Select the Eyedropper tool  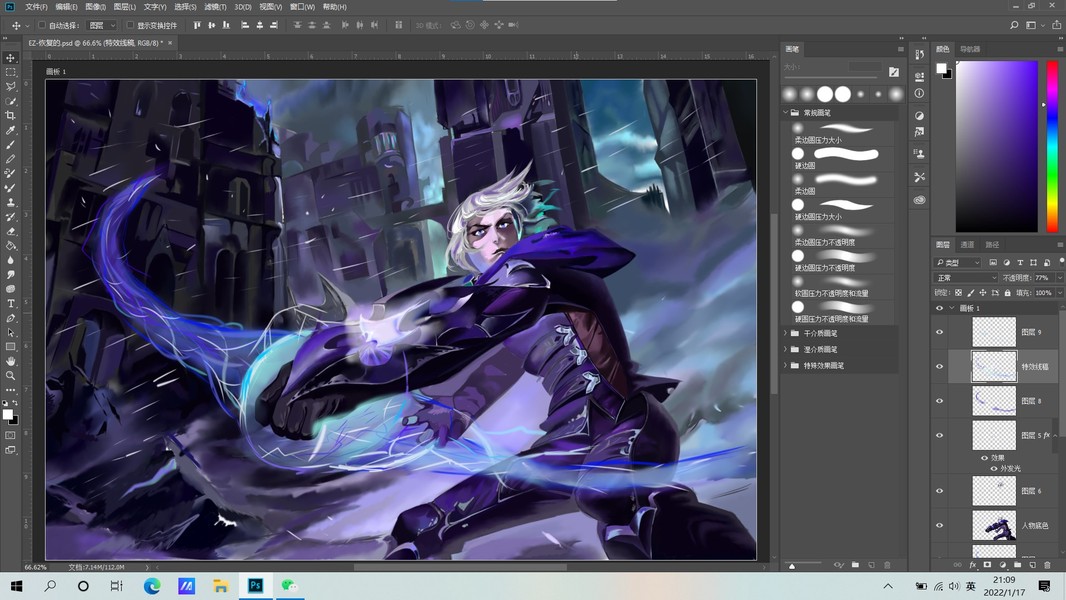pyautogui.click(x=10, y=130)
